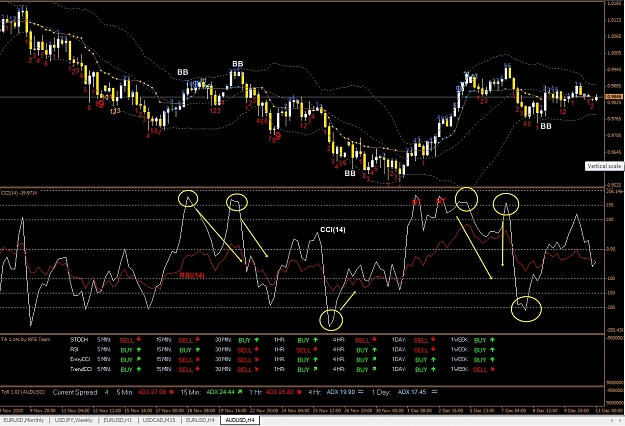This screenshot has height=426, width=625.
Task: Open the USDCAD,M15 chart tab
Action: point(159,420)
